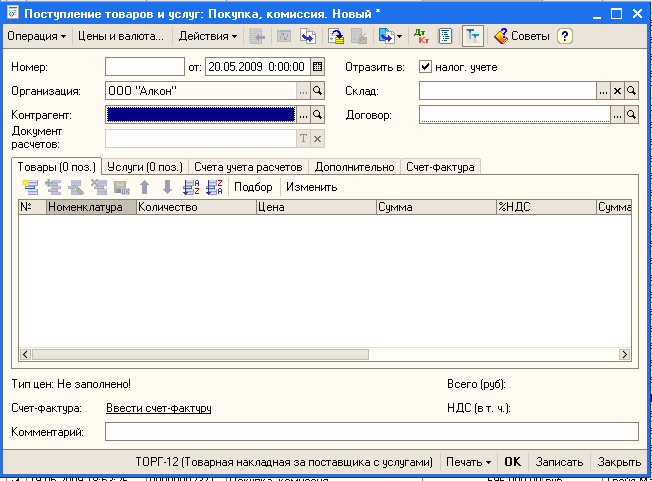Click the magnifier icon next to Организация
The width and height of the screenshot is (652, 481).
point(318,91)
